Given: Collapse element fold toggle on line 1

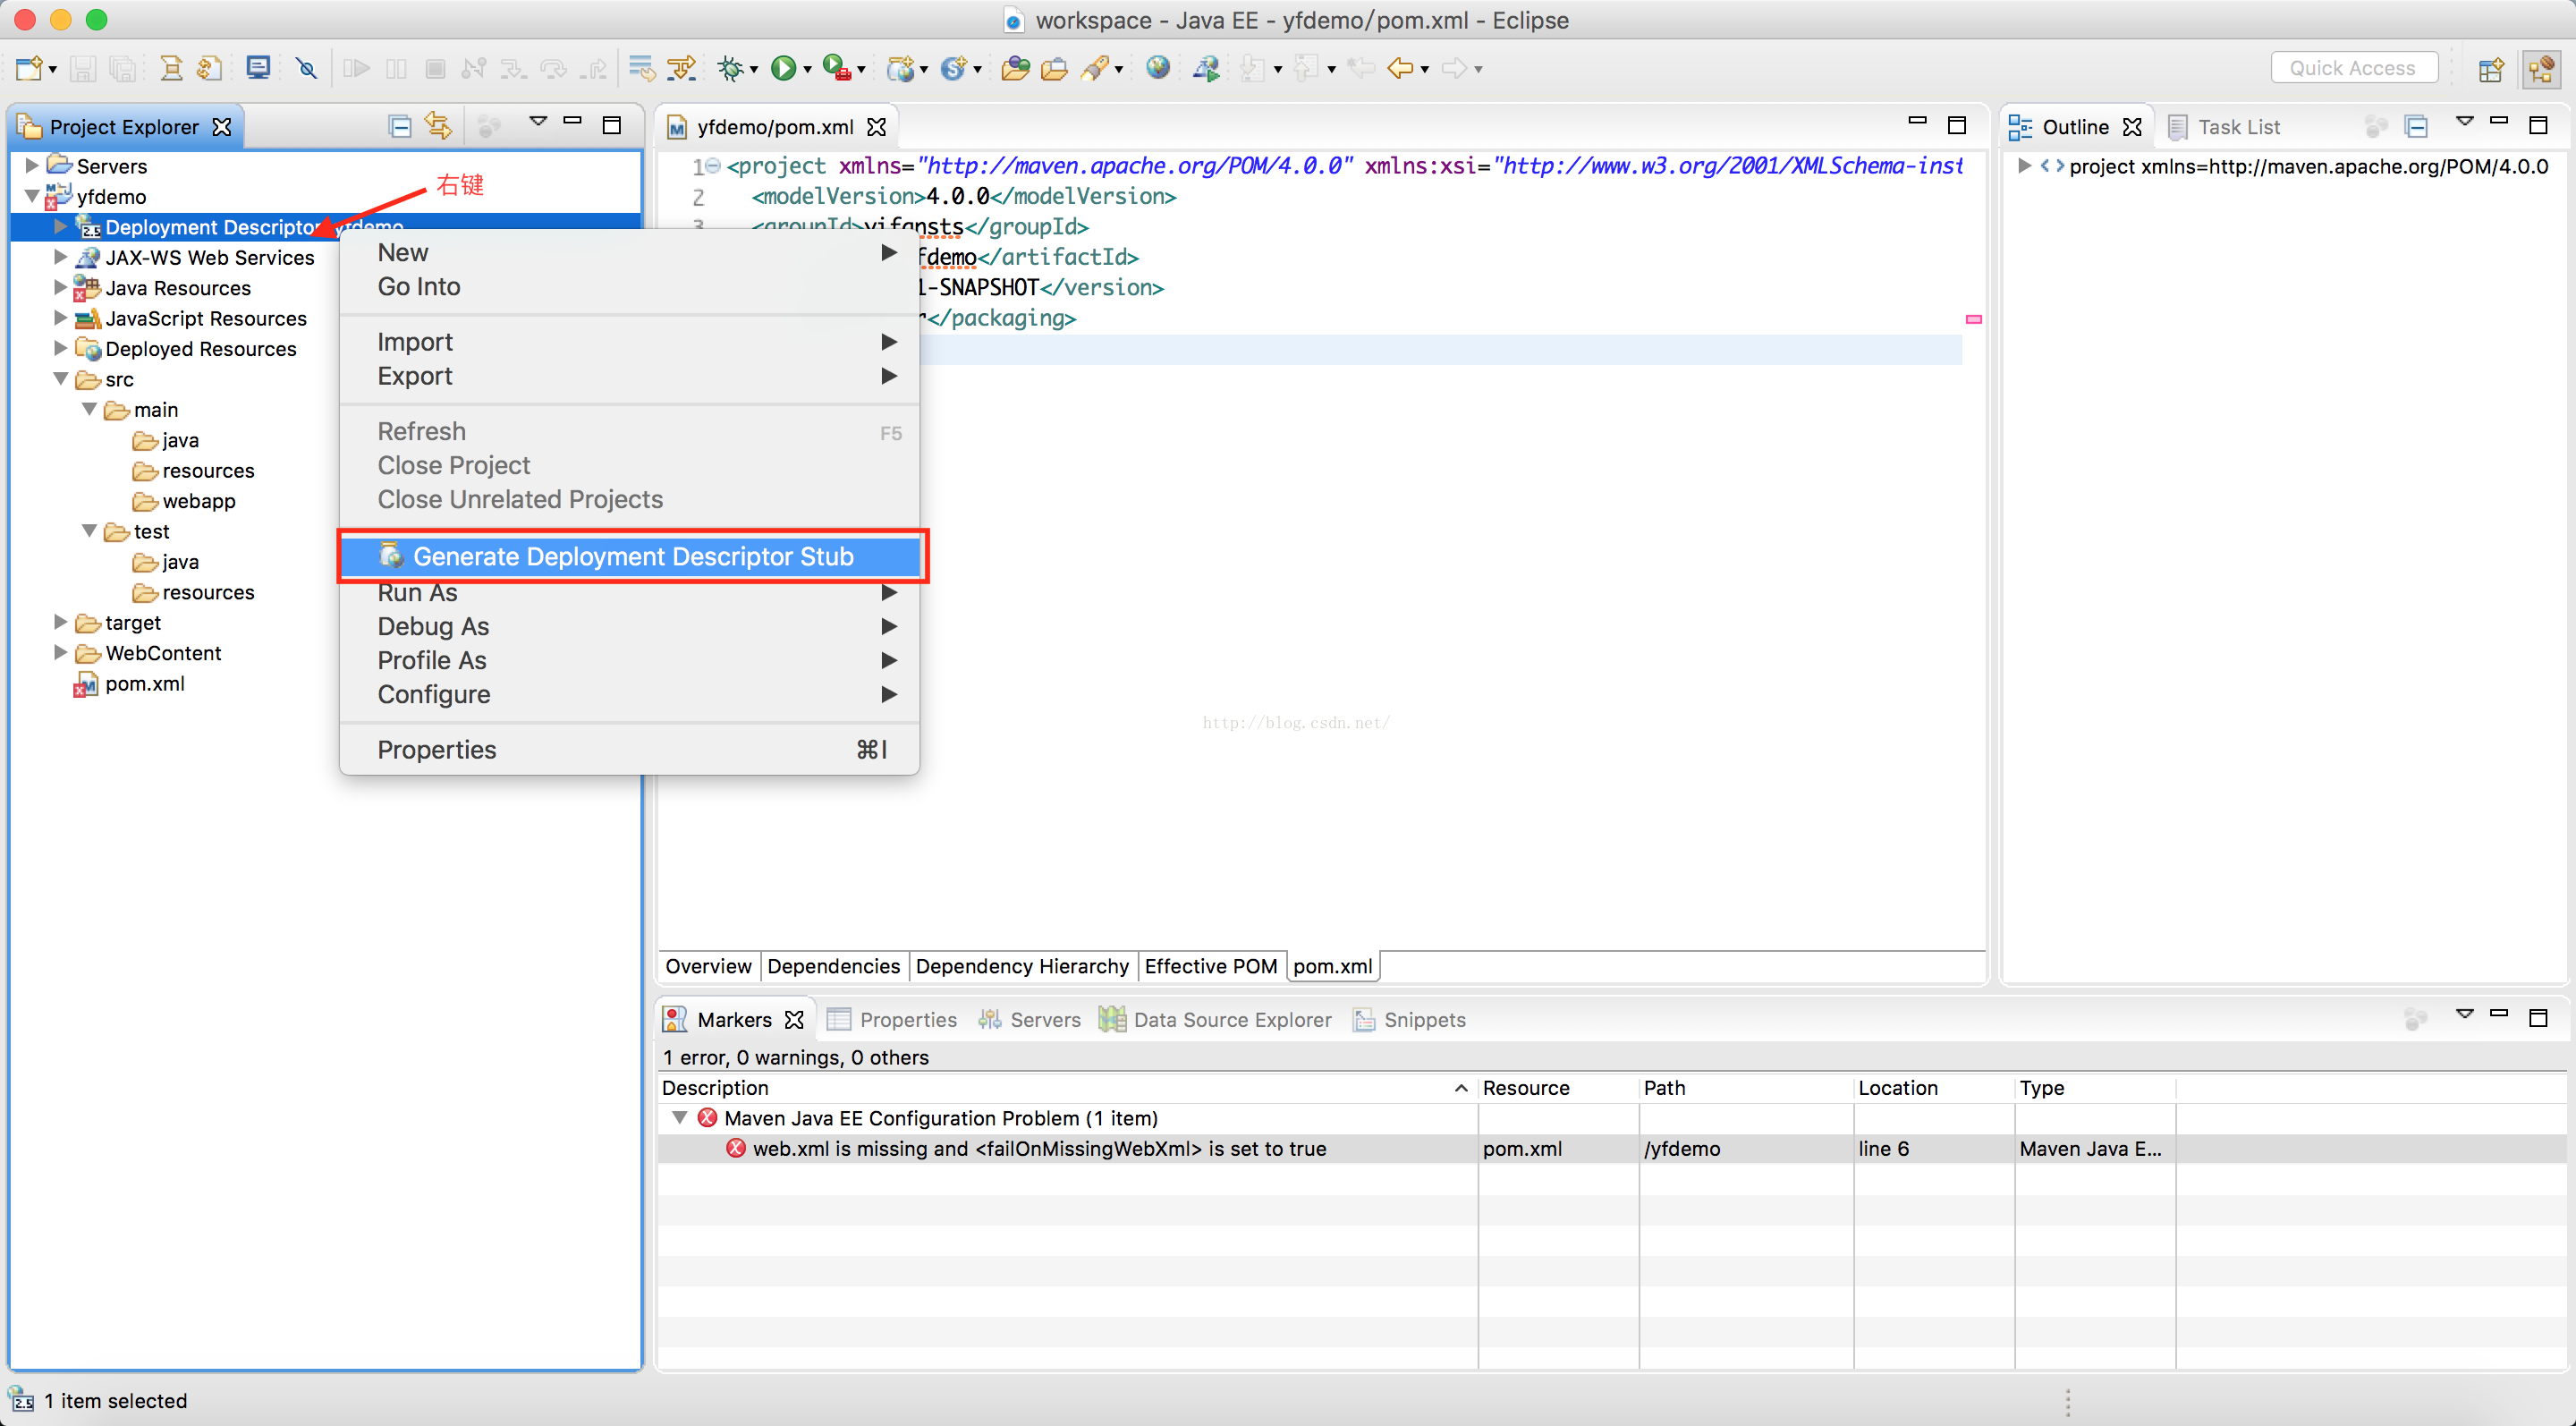Looking at the screenshot, I should (713, 166).
